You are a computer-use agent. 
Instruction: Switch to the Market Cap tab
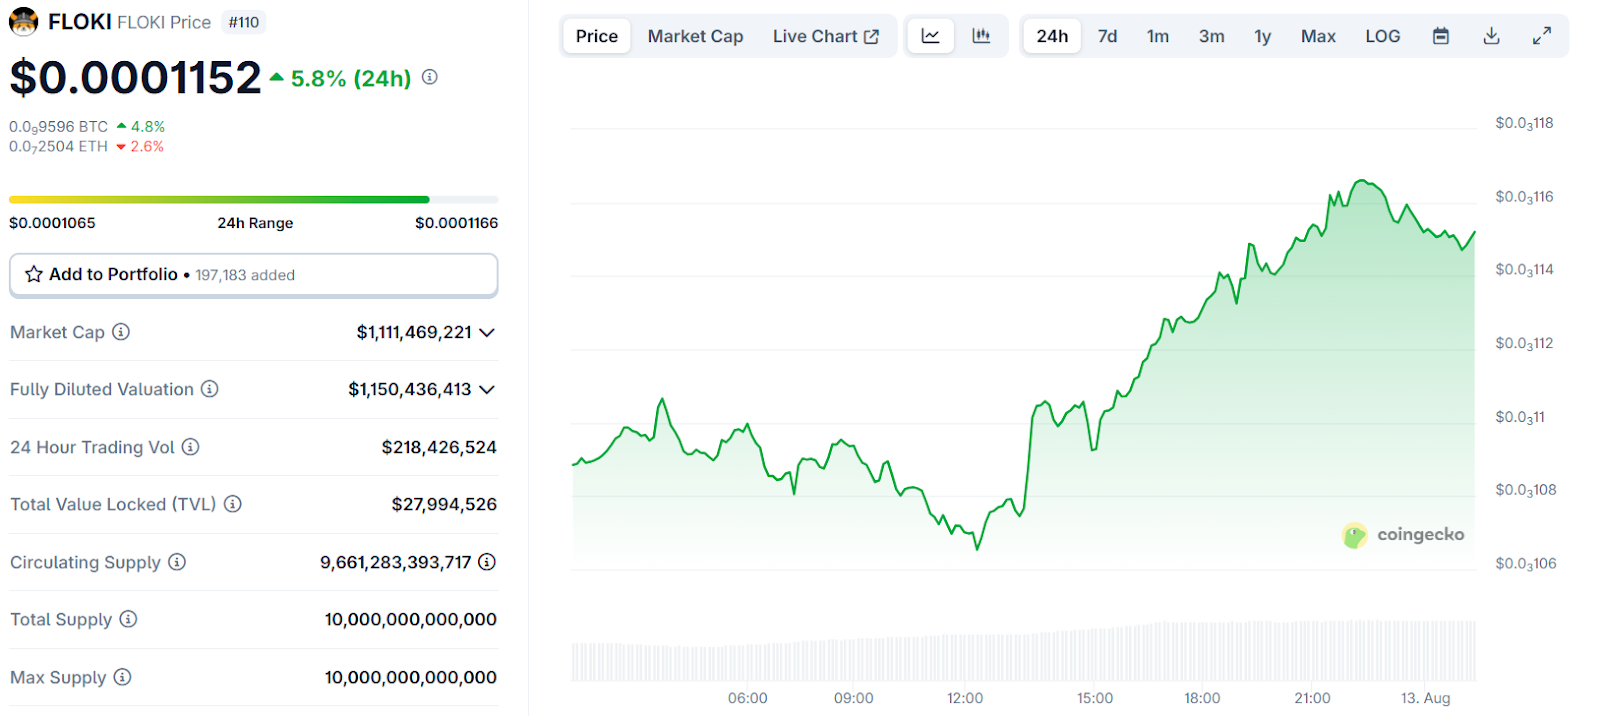point(695,36)
